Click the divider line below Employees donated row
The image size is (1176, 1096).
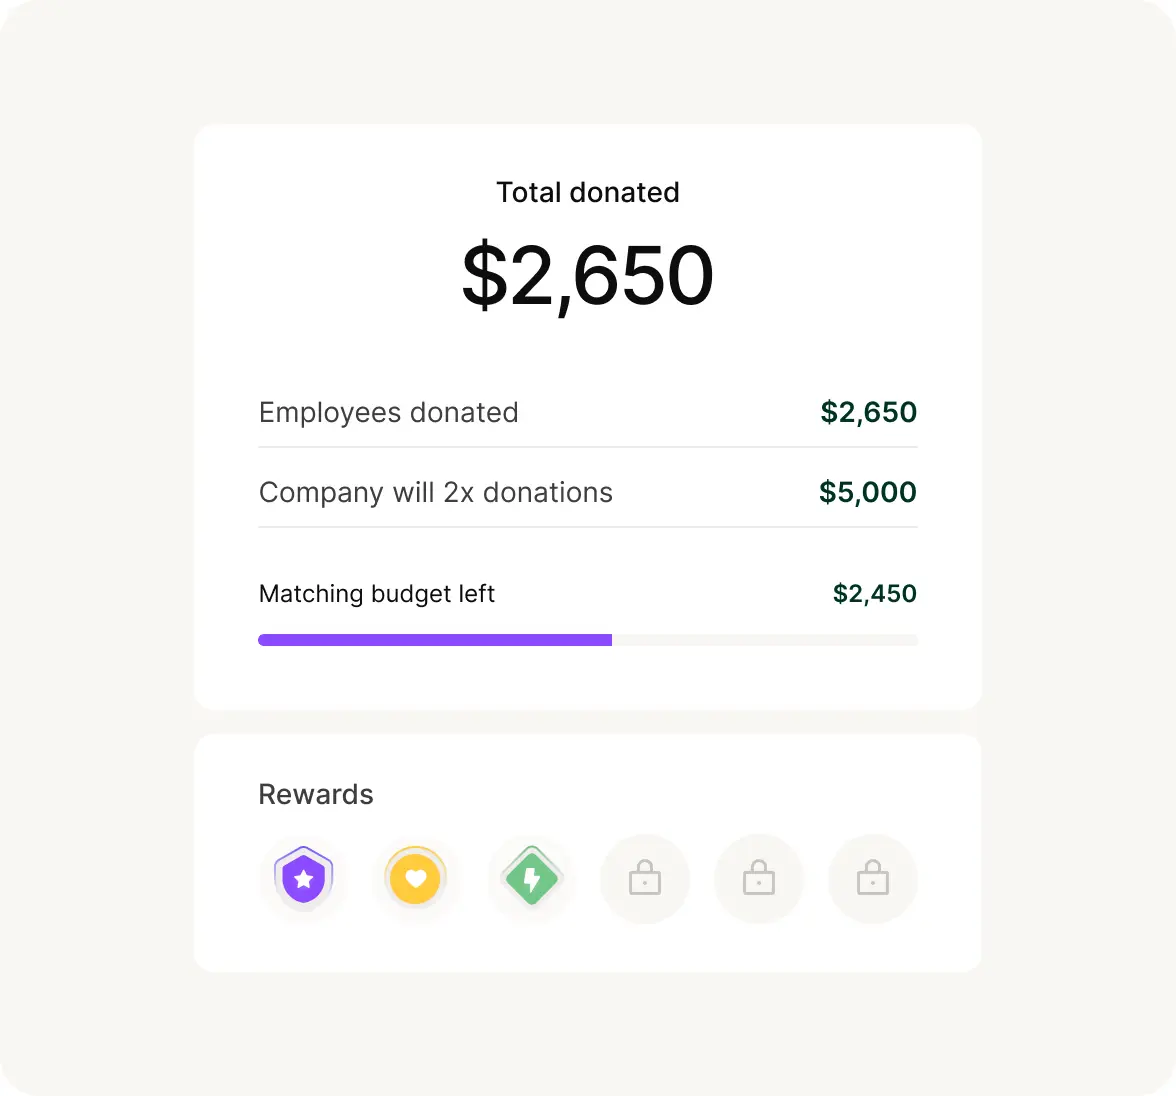(x=588, y=447)
